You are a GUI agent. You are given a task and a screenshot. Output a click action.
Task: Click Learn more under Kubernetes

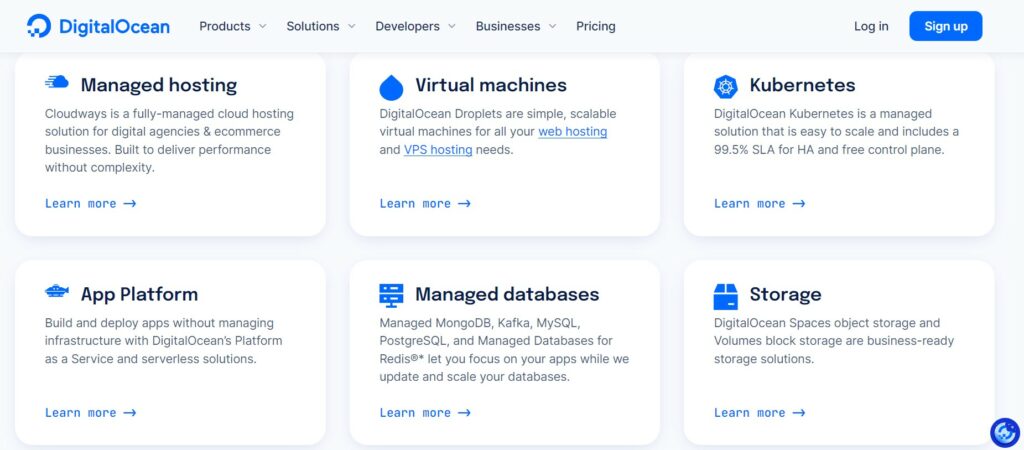(760, 204)
